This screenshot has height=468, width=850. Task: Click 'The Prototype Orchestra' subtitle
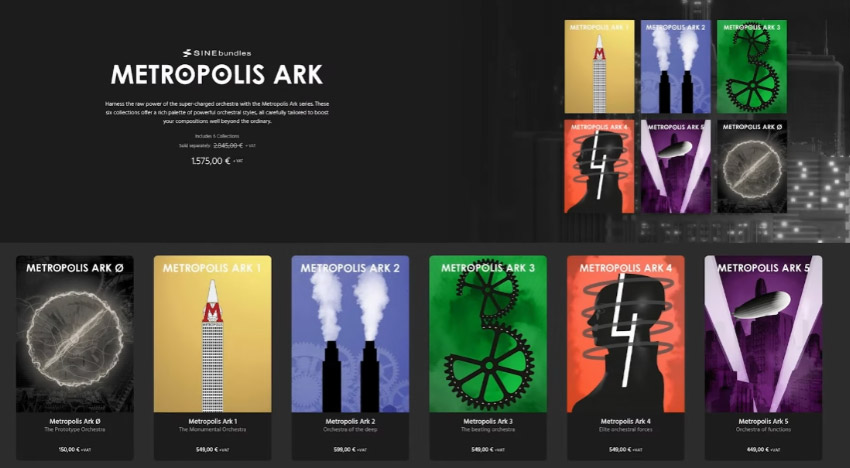(75, 429)
